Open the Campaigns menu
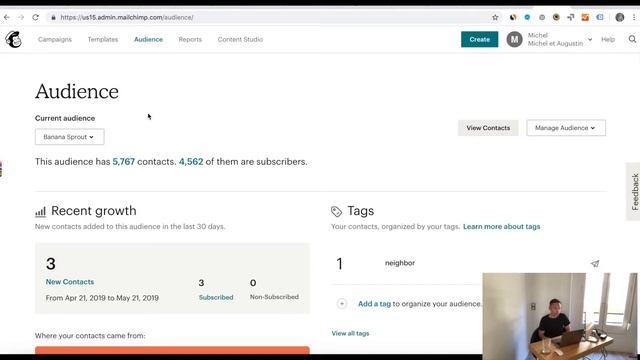 coord(55,39)
